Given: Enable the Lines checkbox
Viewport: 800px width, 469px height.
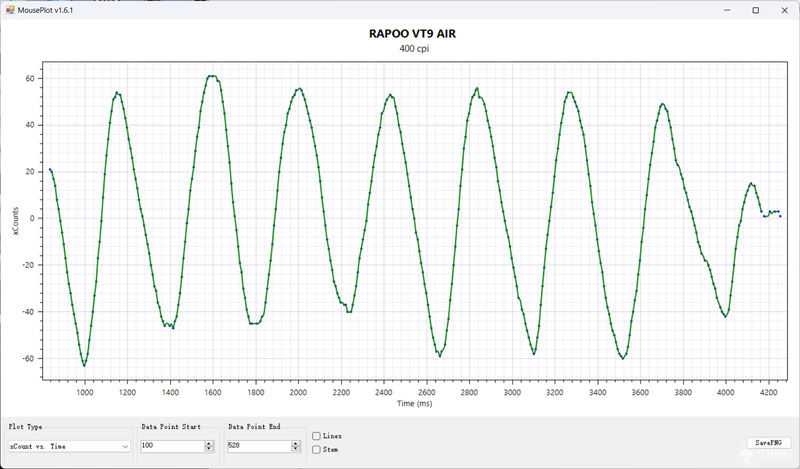Looking at the screenshot, I should pos(316,436).
